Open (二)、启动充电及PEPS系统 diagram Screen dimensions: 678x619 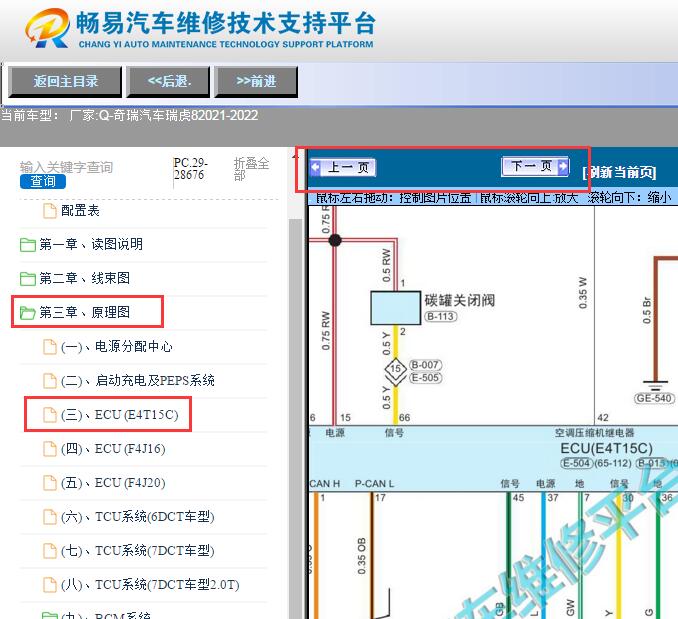(x=138, y=380)
